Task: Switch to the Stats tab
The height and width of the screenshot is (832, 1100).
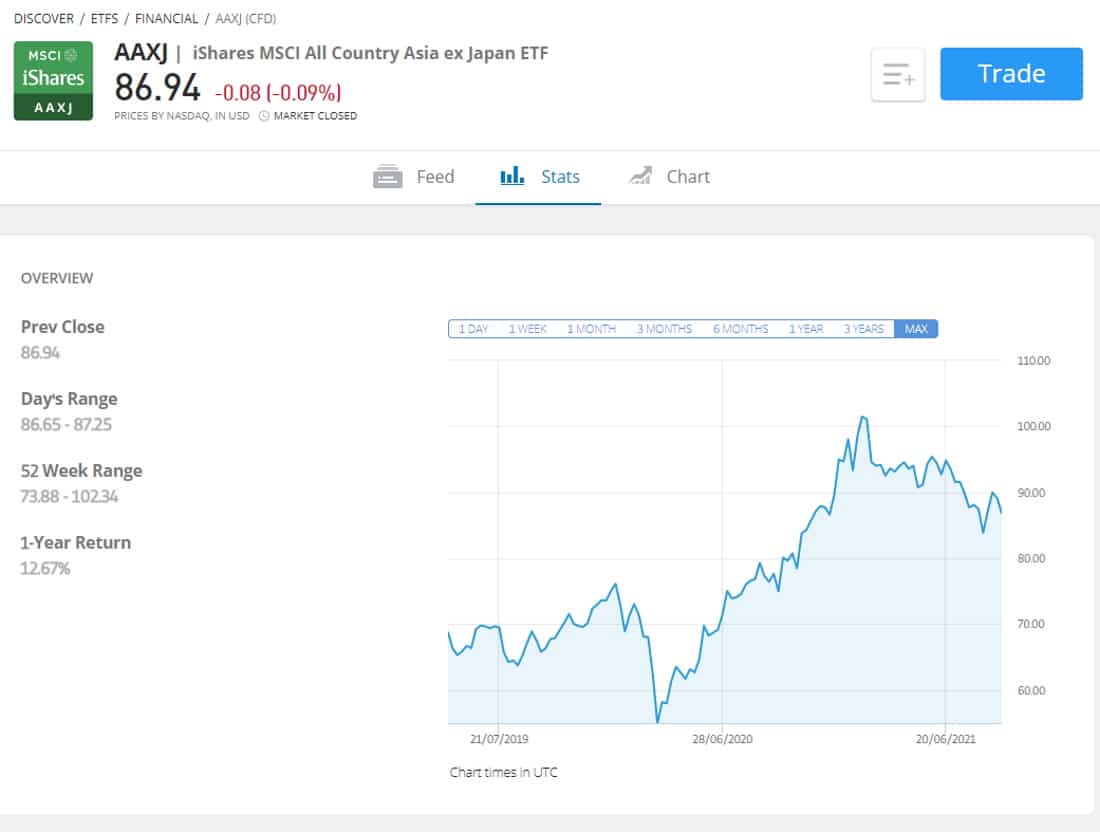Action: point(539,177)
